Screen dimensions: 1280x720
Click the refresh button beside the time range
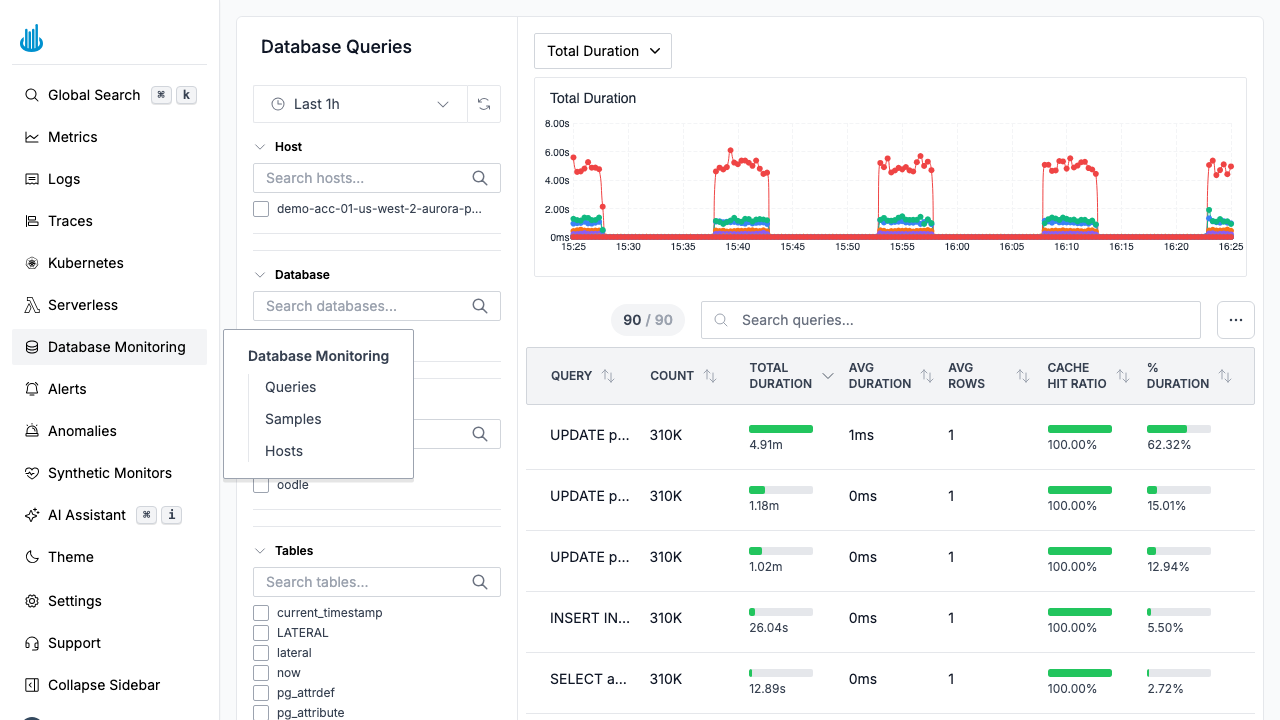pos(484,104)
